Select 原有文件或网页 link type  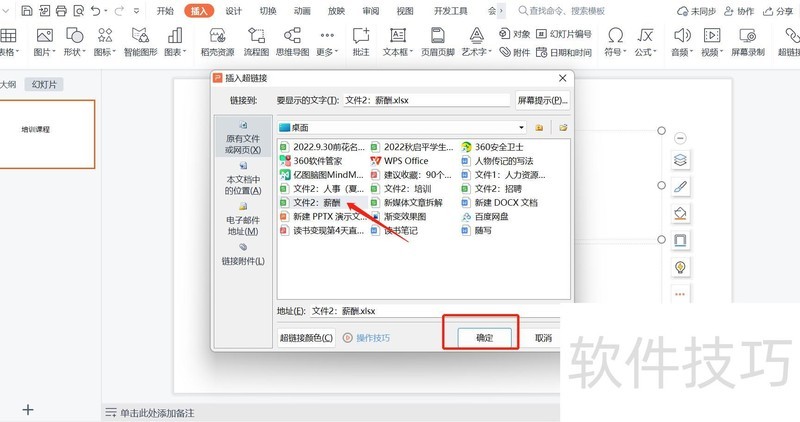243,138
